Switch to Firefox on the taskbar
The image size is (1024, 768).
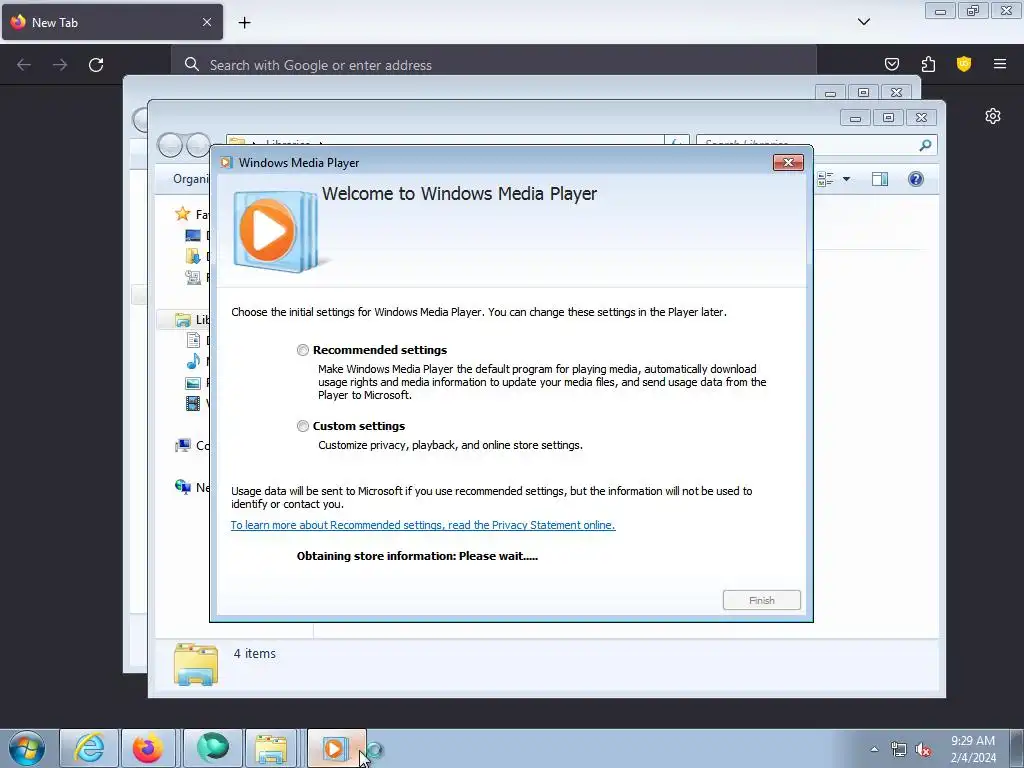click(x=148, y=748)
